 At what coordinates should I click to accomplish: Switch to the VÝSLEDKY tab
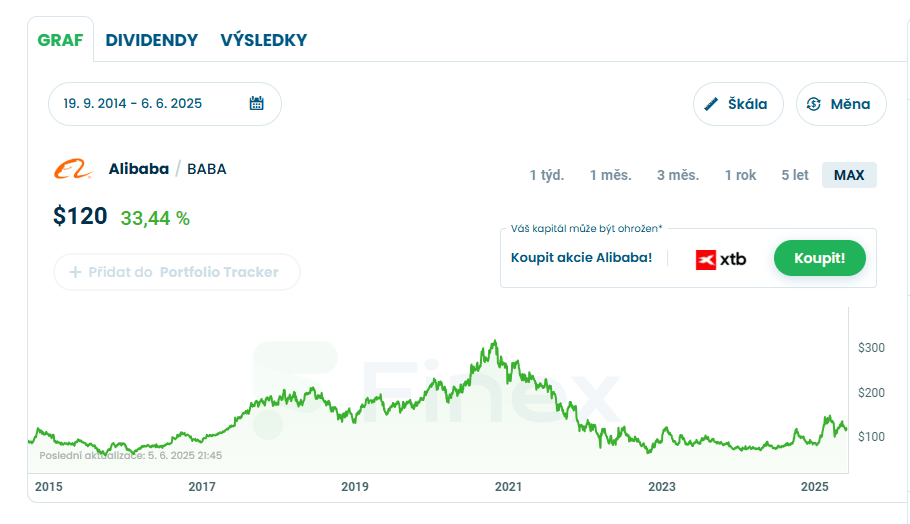[x=263, y=40]
